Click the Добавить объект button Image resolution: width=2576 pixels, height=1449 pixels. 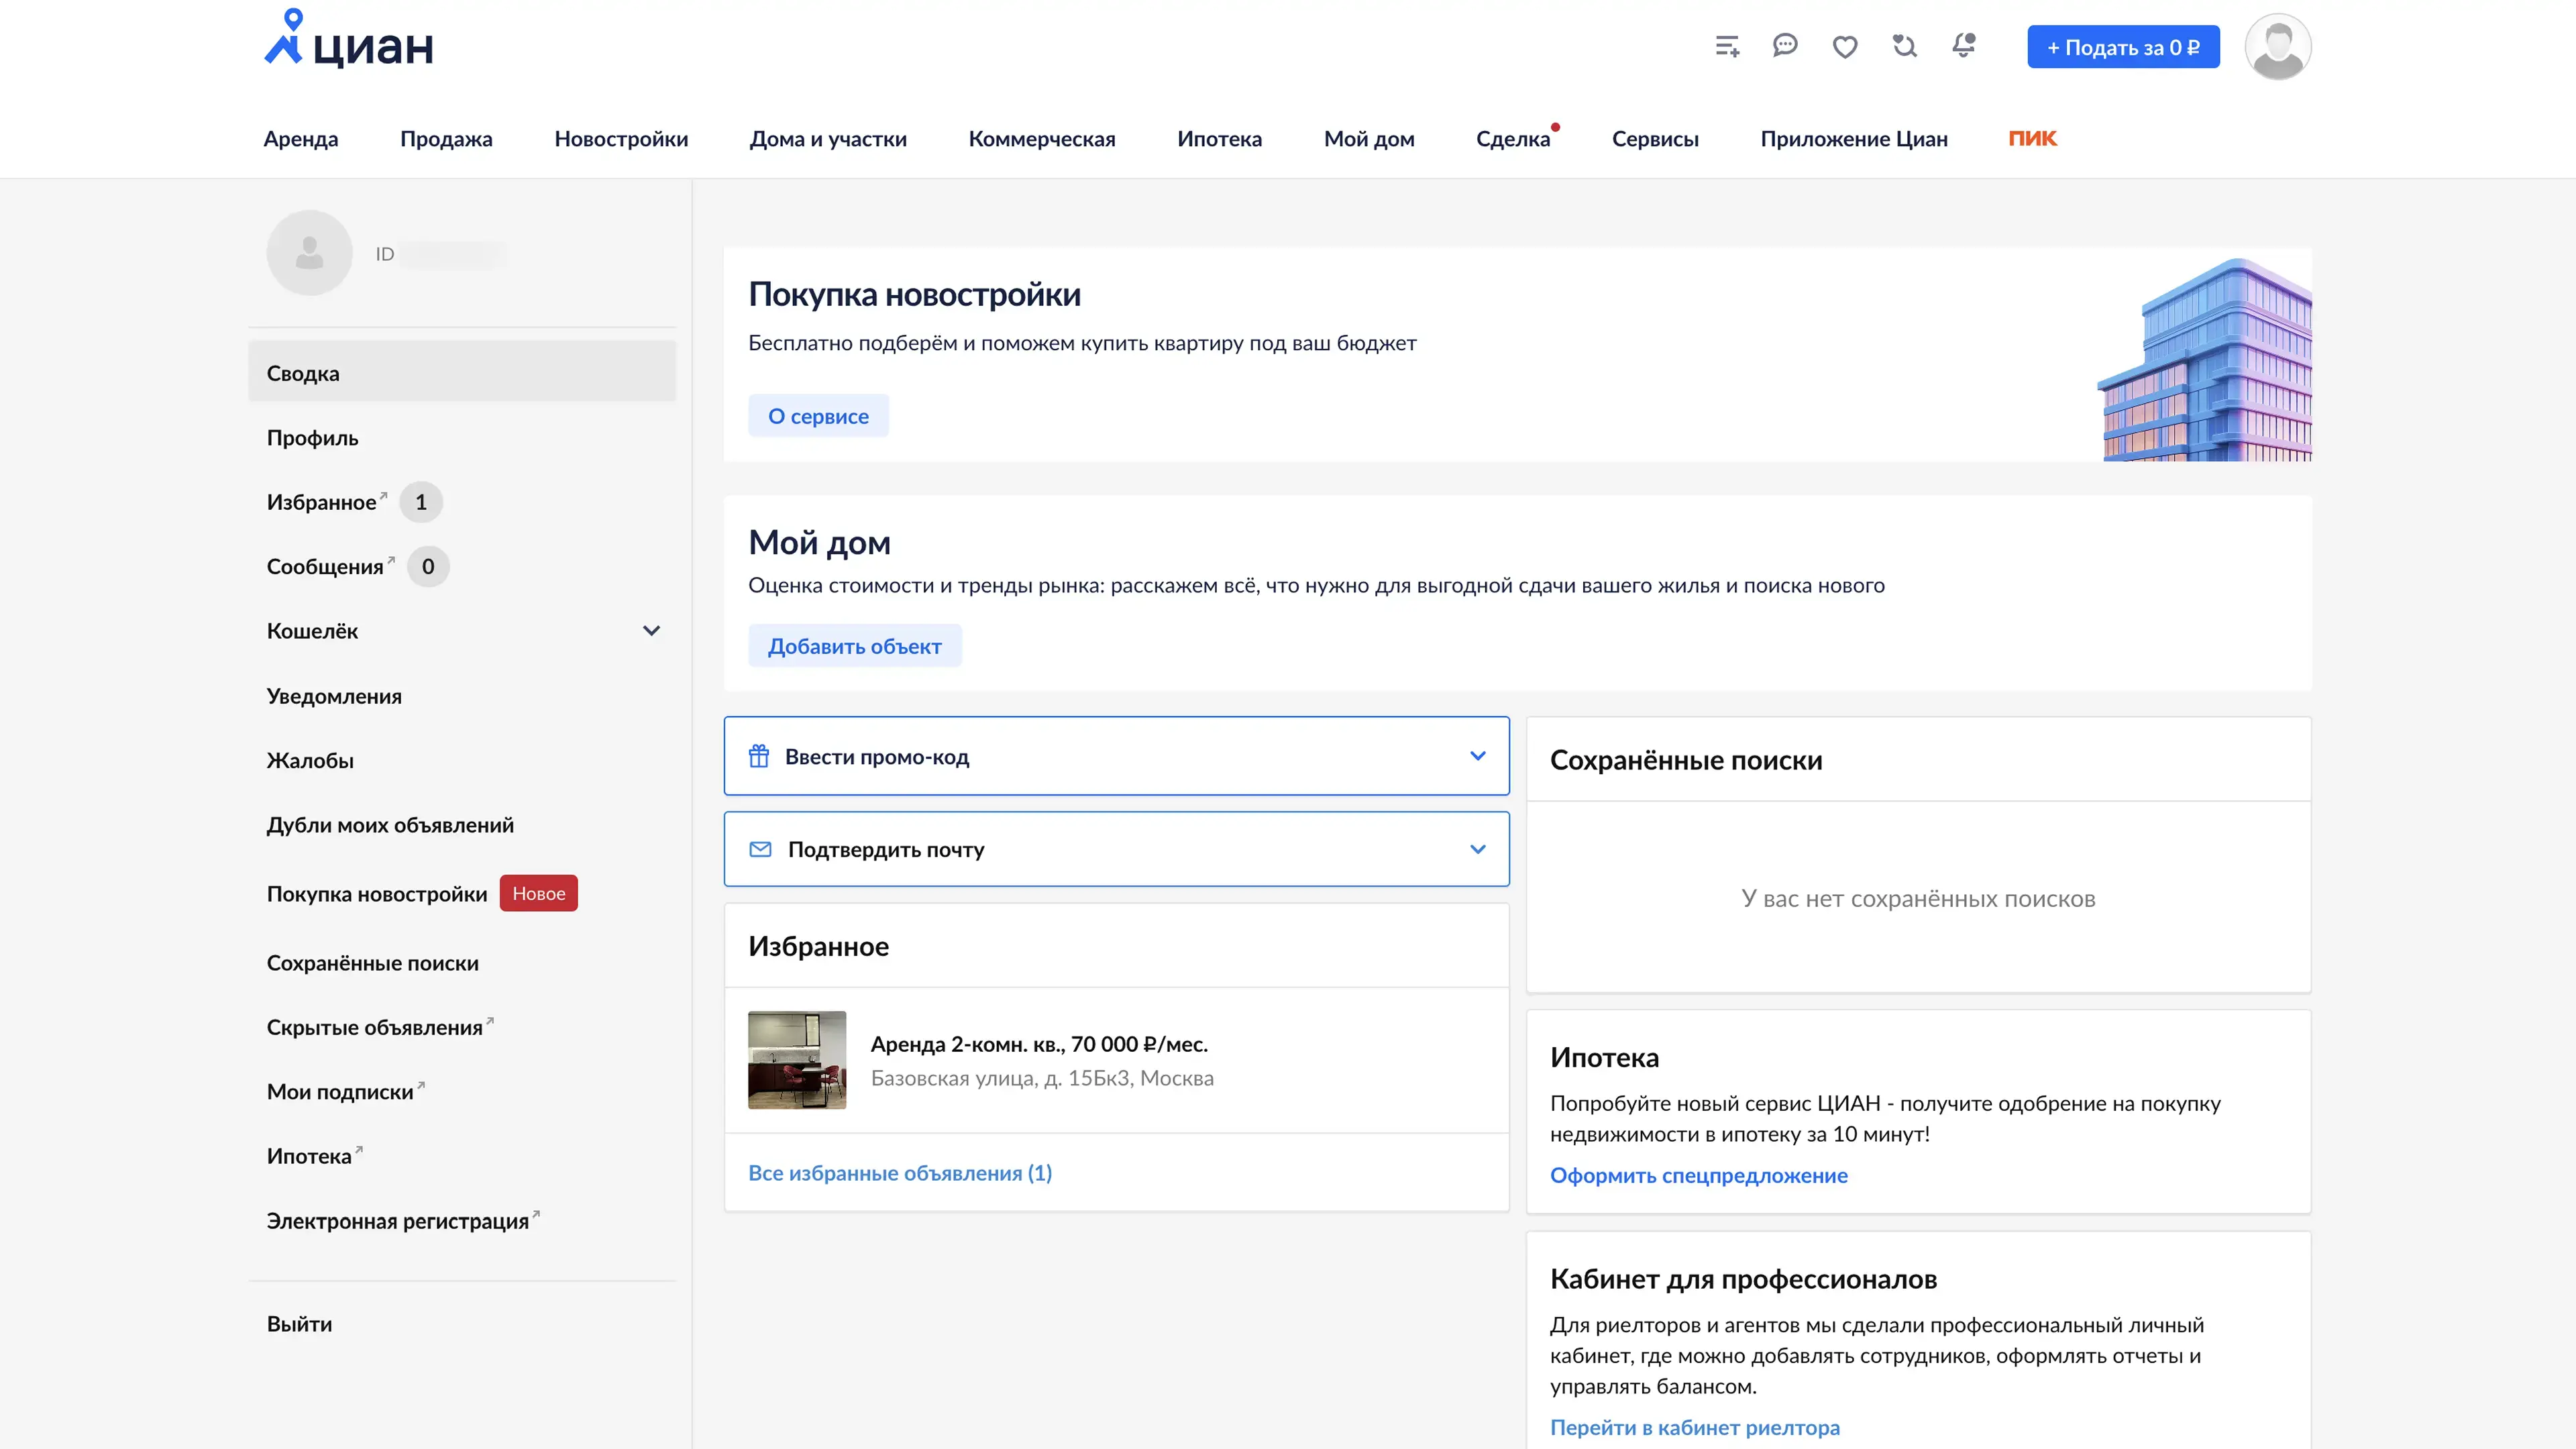pos(854,646)
